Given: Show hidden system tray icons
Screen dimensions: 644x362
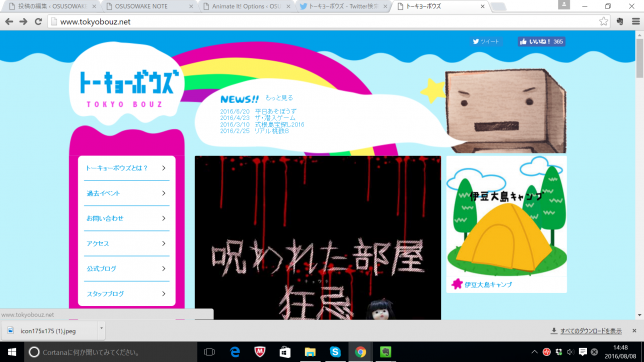Looking at the screenshot, I should (x=534, y=352).
